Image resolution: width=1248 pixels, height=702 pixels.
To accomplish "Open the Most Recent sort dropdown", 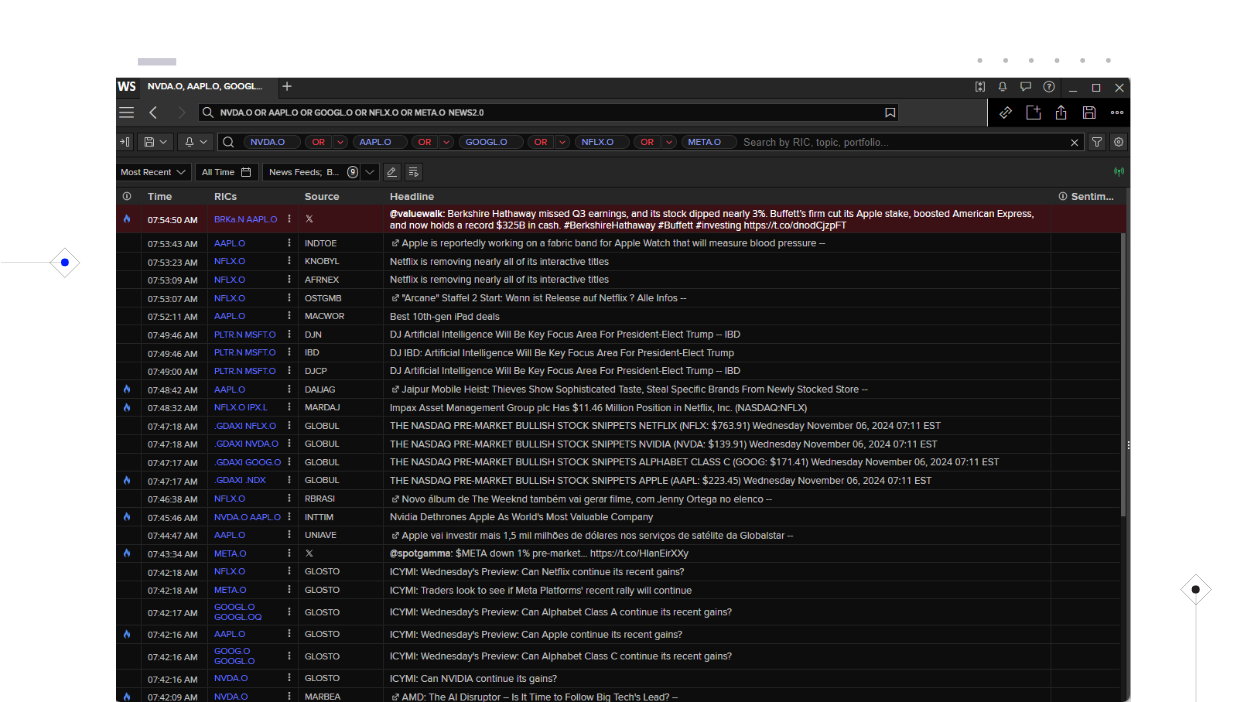I will click(x=153, y=172).
